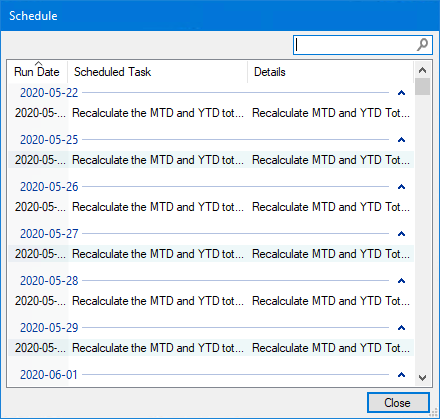Click the scrollbar up arrow
Screen dimensions: 440x419
click(x=422, y=70)
